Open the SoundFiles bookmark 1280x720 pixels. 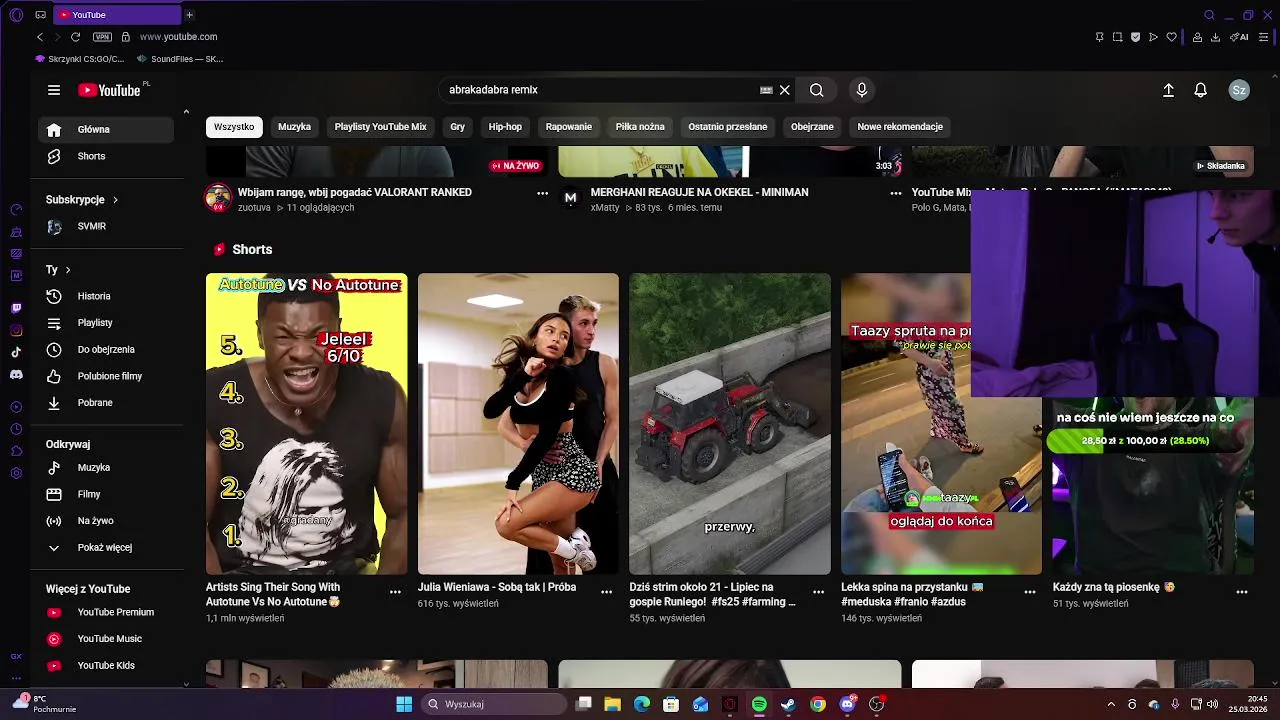[x=179, y=59]
